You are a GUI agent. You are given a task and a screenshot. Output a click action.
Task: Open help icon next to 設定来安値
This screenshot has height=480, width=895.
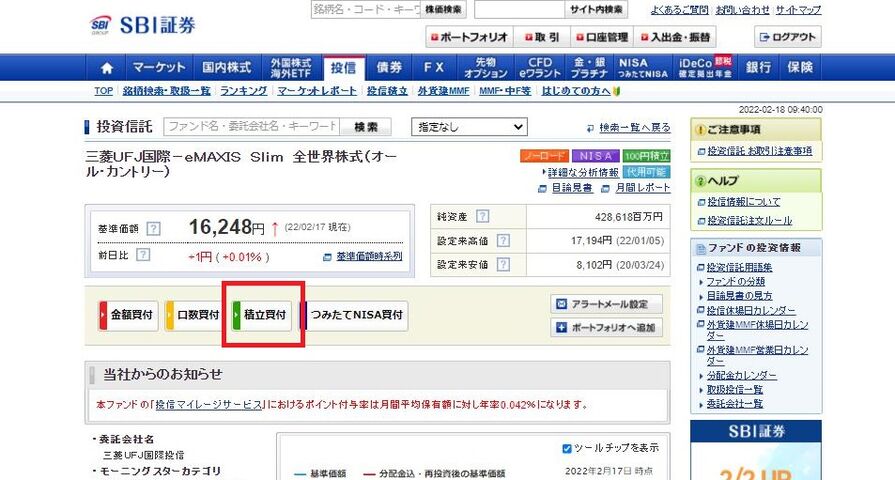point(503,264)
